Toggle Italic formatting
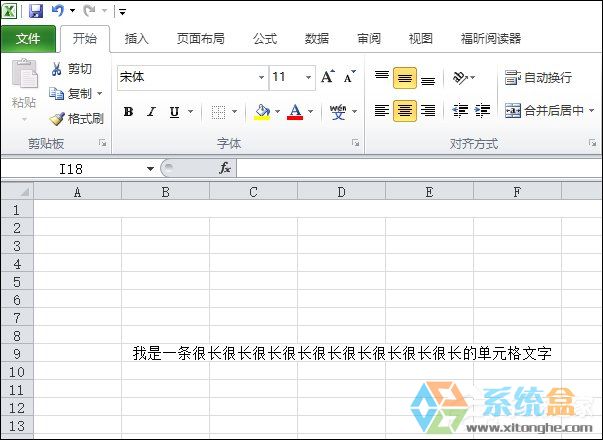Image resolution: width=603 pixels, height=440 pixels. [152, 112]
